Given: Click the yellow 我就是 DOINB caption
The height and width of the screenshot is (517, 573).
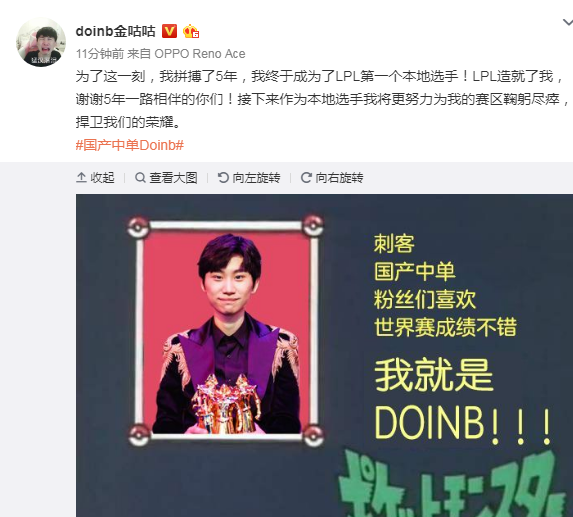Looking at the screenshot, I should coord(463,400).
